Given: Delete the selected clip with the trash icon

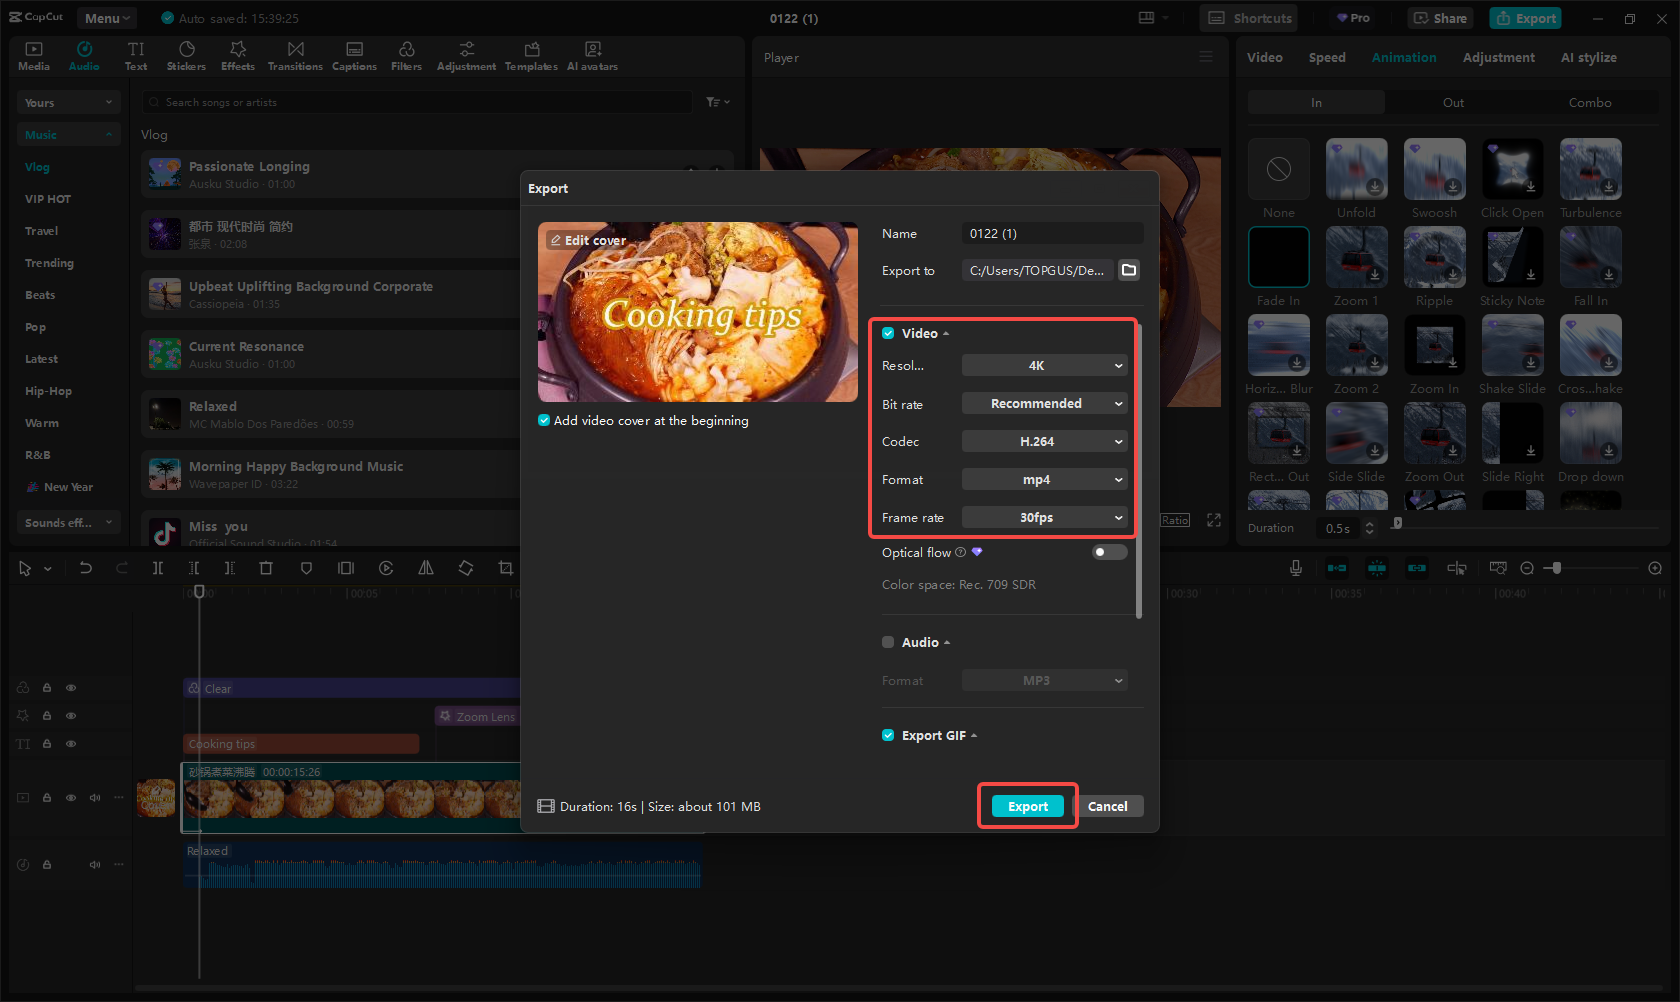Looking at the screenshot, I should (265, 568).
